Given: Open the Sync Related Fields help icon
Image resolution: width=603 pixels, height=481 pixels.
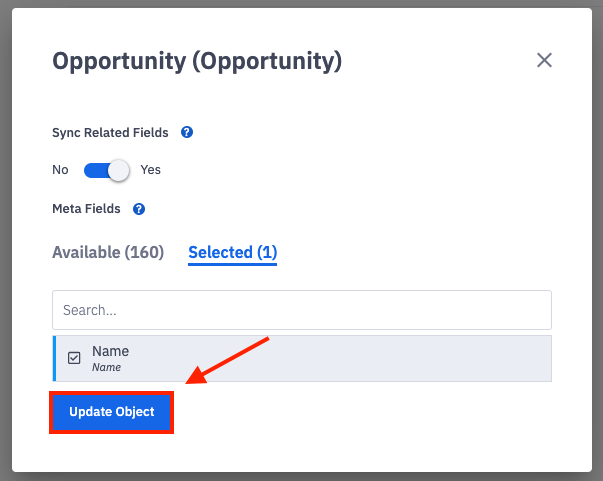Looking at the screenshot, I should coord(187,132).
